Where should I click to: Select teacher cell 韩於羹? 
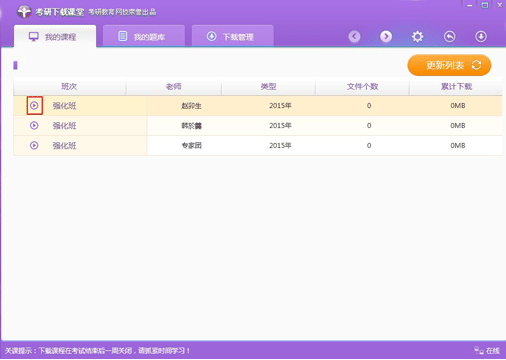[191, 126]
